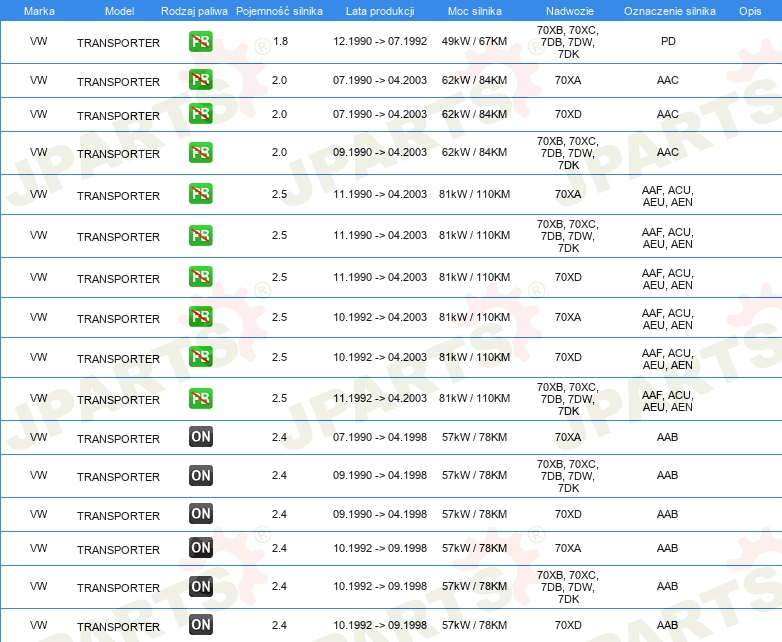
Task: Click VW in the 07.1990 -> 04.1998 row
Action: (x=38, y=437)
